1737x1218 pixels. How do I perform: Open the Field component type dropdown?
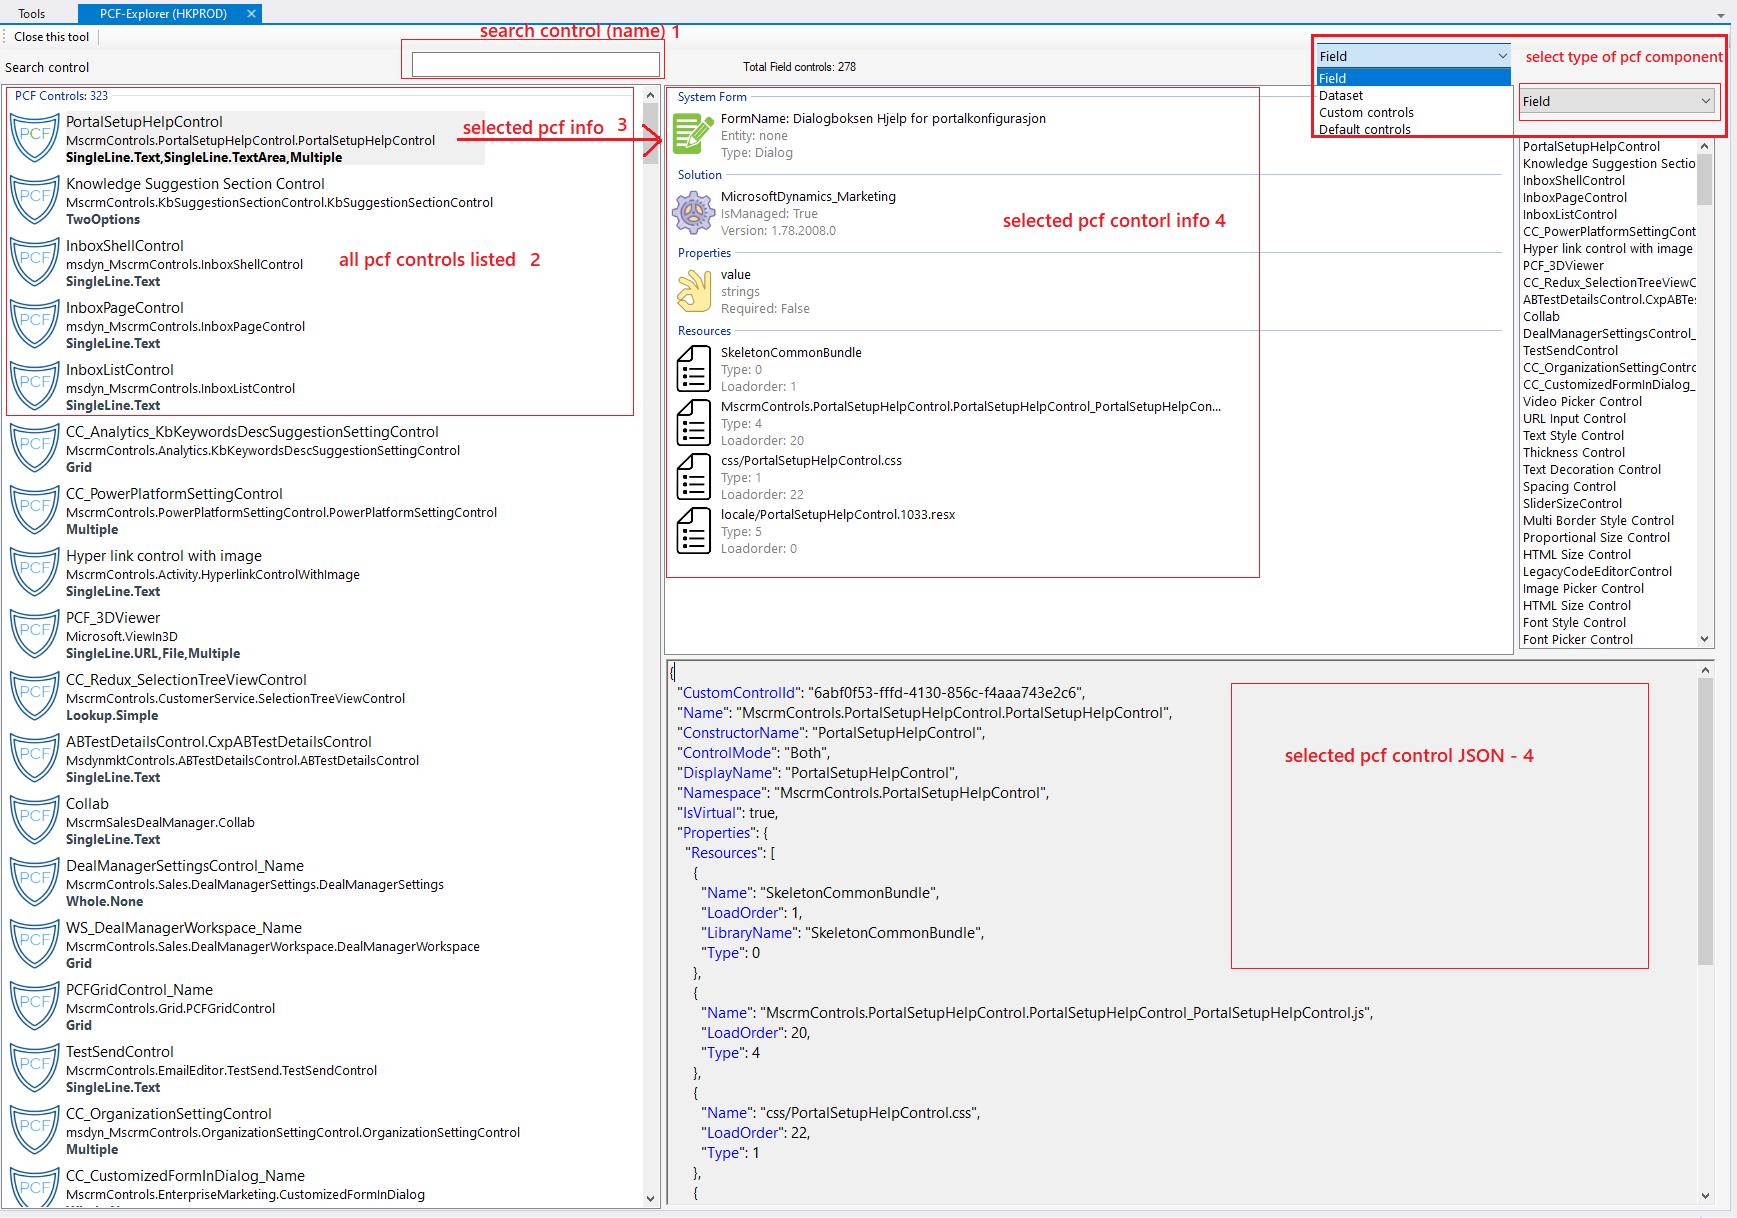pos(1413,56)
